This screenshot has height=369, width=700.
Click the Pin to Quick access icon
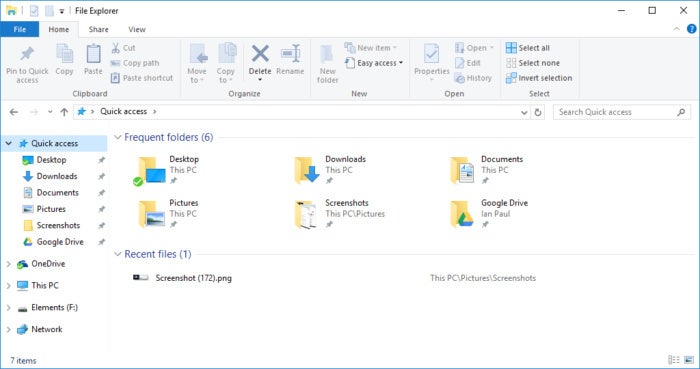tap(27, 54)
